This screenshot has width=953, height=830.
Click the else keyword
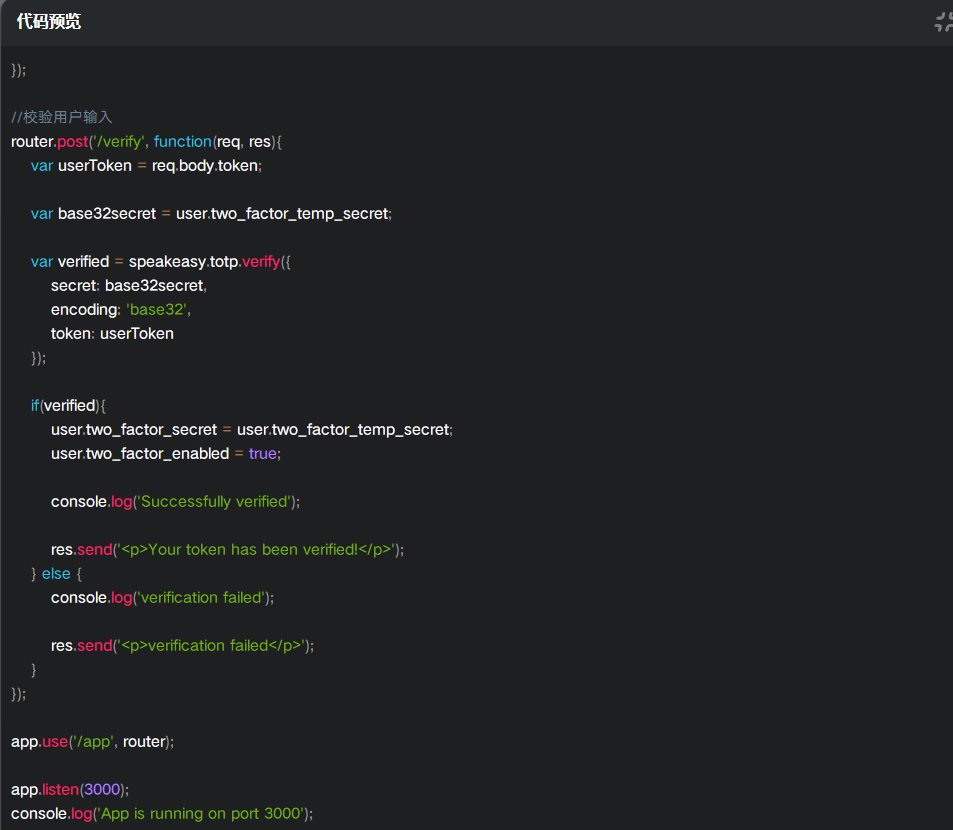click(x=56, y=574)
